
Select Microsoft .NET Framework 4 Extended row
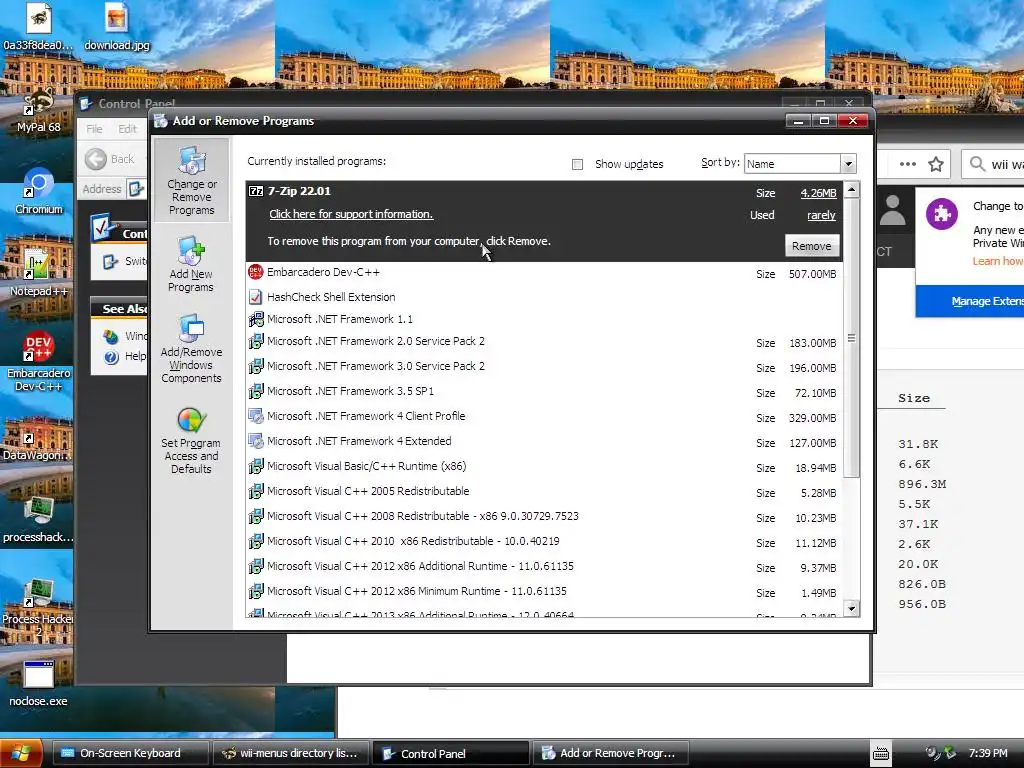pyautogui.click(x=545, y=441)
